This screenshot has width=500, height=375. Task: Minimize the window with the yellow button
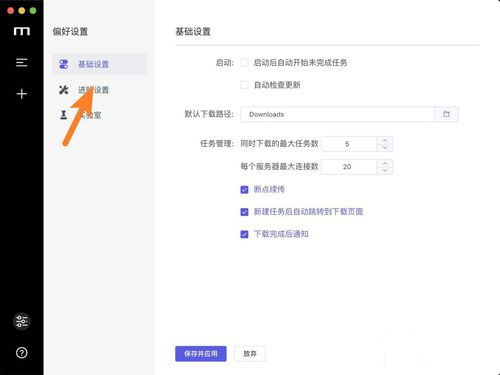(x=22, y=11)
